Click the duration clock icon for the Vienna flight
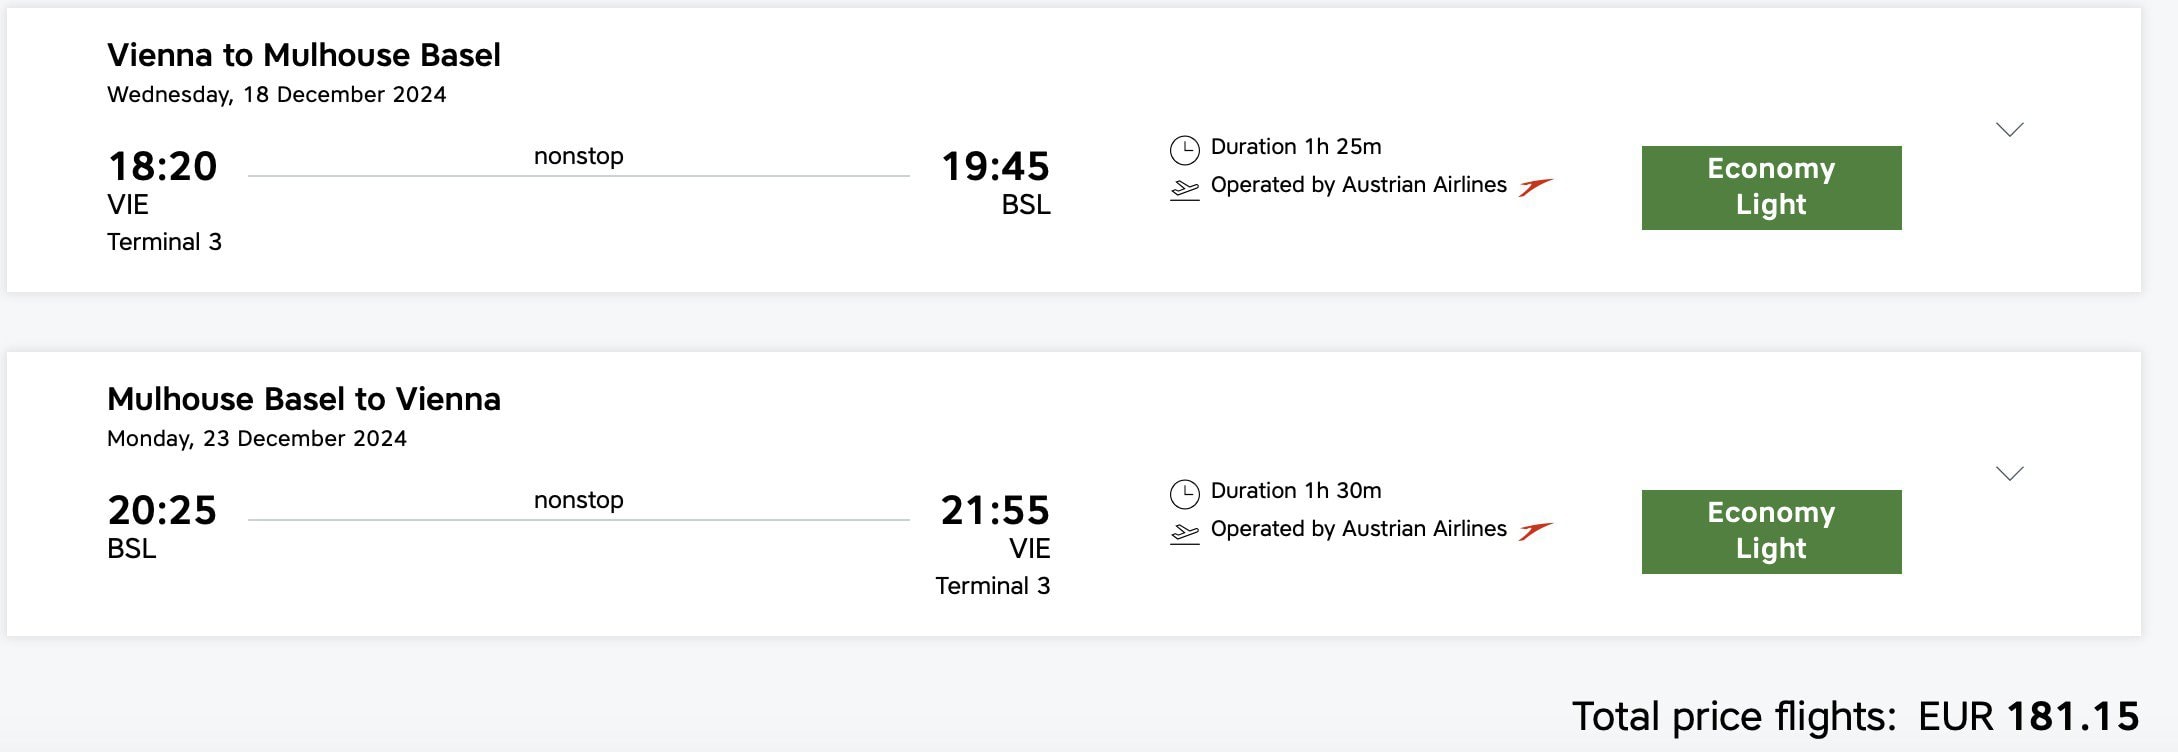 1185,146
